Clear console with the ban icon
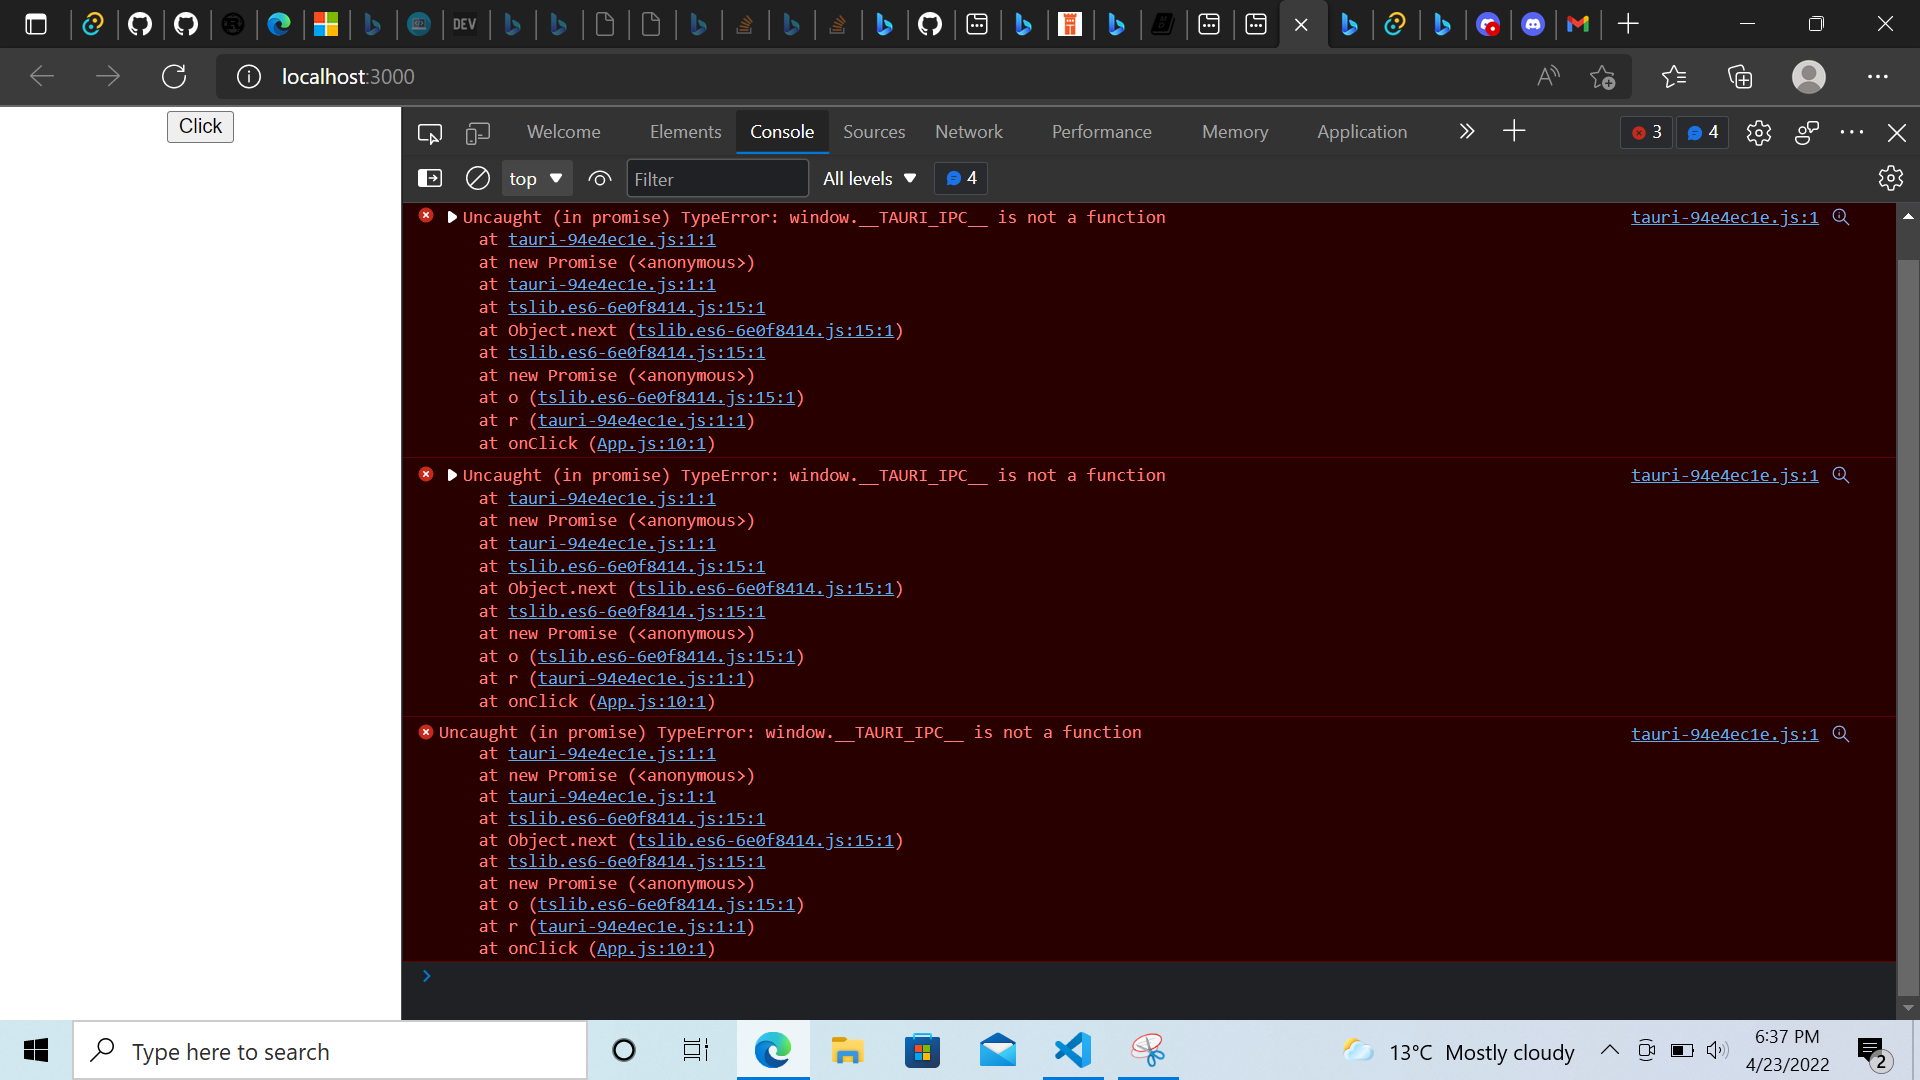Screen dimensions: 1920x1080 [x=478, y=178]
